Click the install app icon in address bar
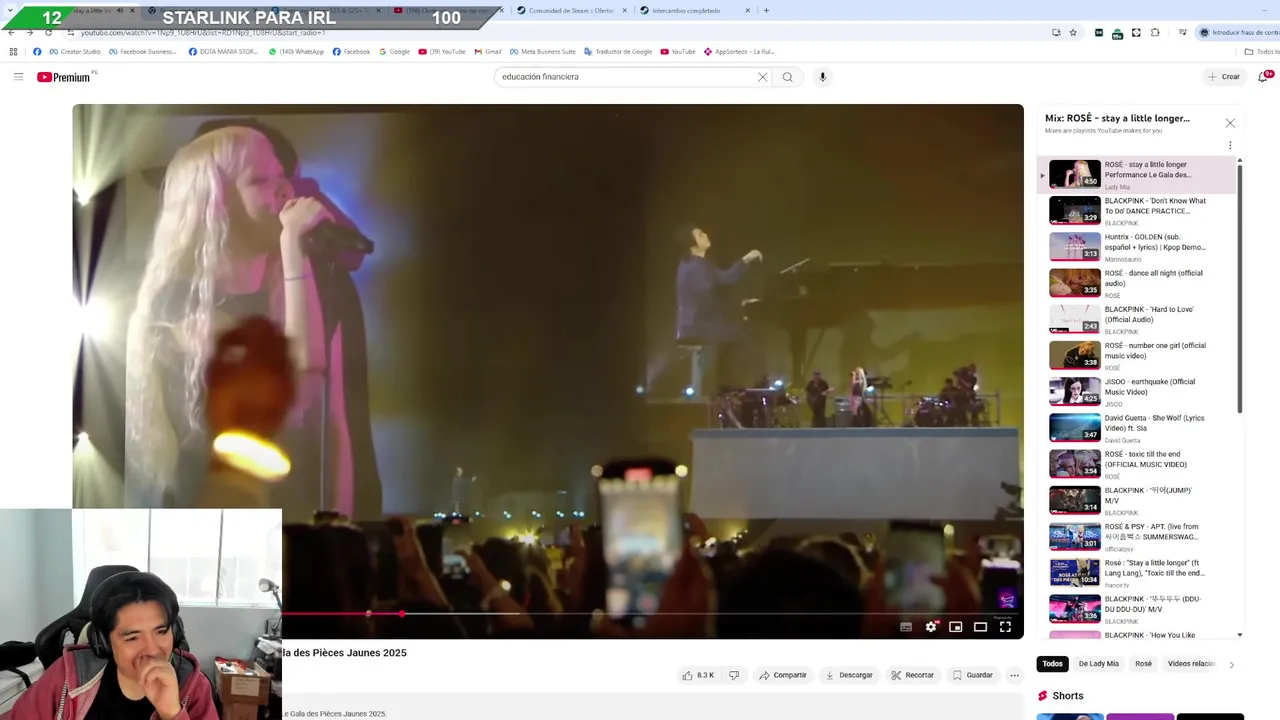Viewport: 1280px width, 720px height. (1056, 32)
